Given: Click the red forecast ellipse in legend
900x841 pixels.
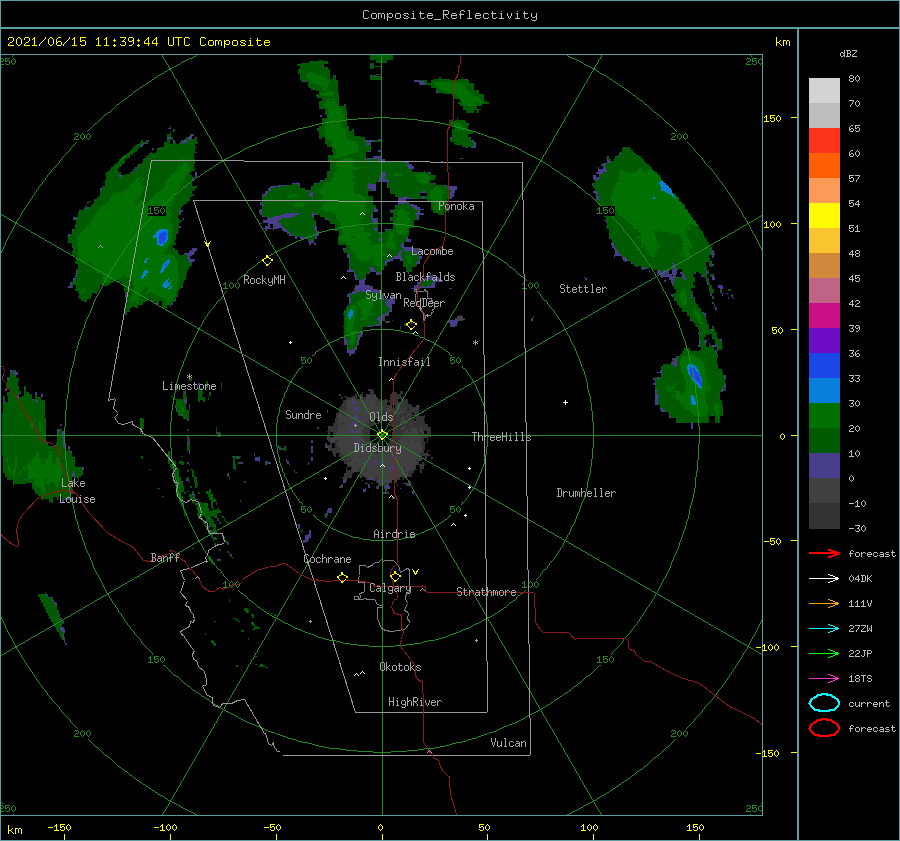Looking at the screenshot, I should (824, 728).
